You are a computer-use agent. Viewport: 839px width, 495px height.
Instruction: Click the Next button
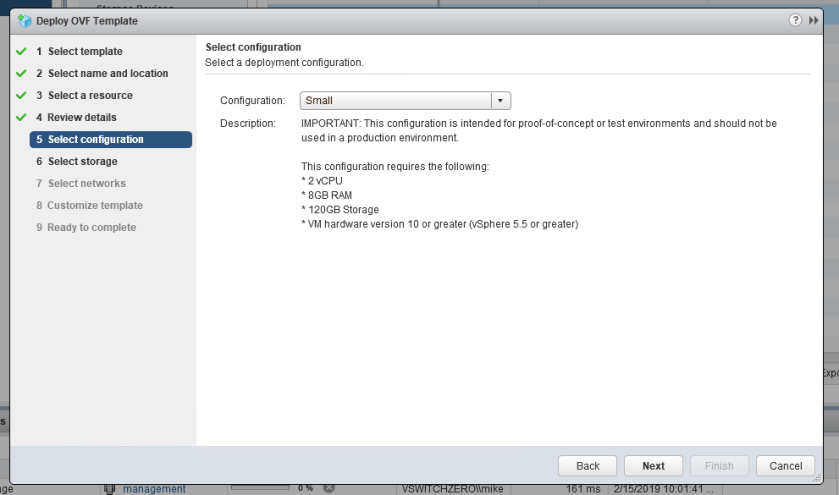[x=653, y=466]
